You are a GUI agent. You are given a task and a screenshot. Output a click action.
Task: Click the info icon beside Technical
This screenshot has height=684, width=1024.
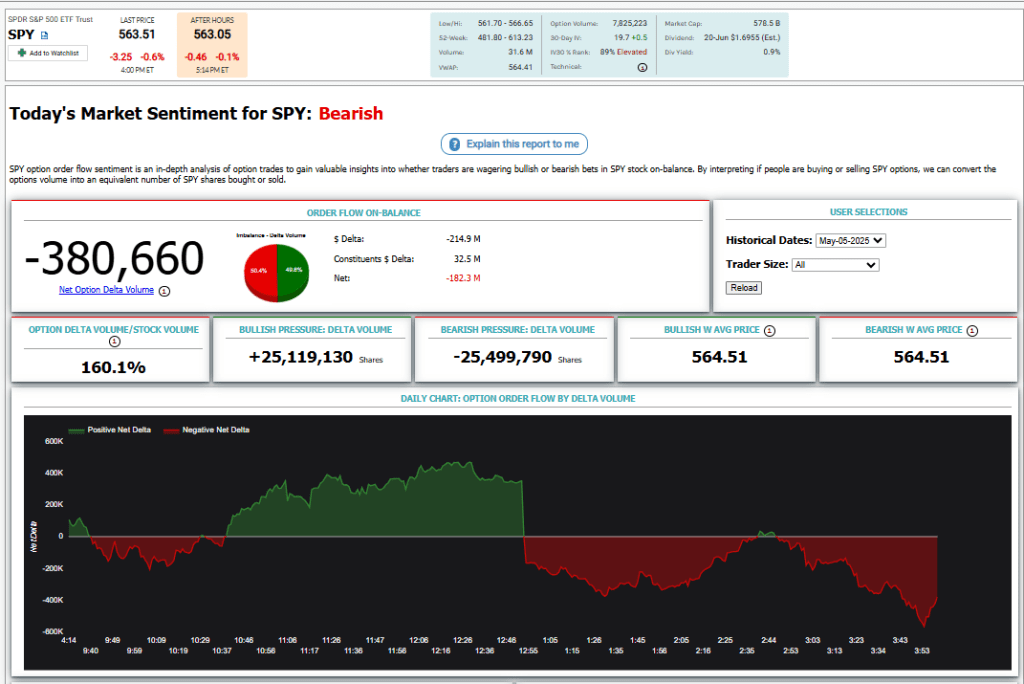pos(643,67)
